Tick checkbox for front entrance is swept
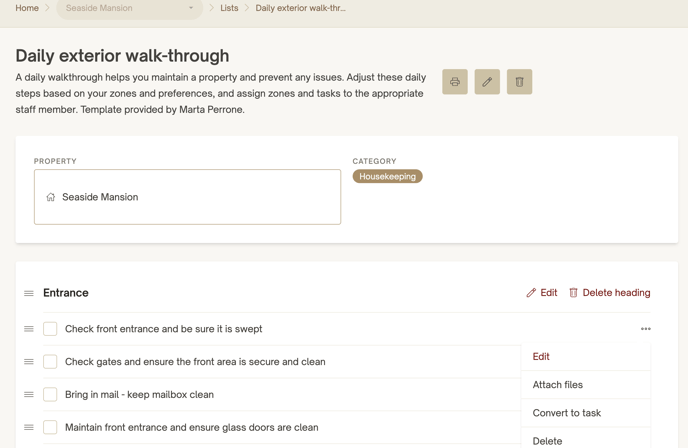688x448 pixels. click(50, 329)
